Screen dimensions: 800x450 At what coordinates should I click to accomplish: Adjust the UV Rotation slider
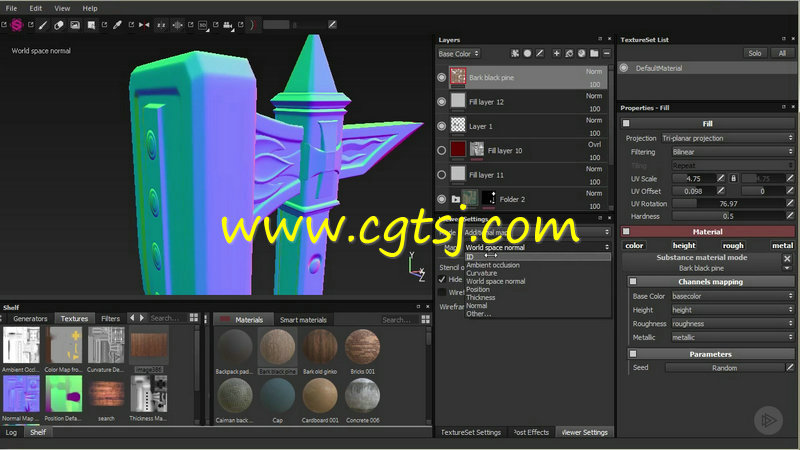click(x=728, y=203)
